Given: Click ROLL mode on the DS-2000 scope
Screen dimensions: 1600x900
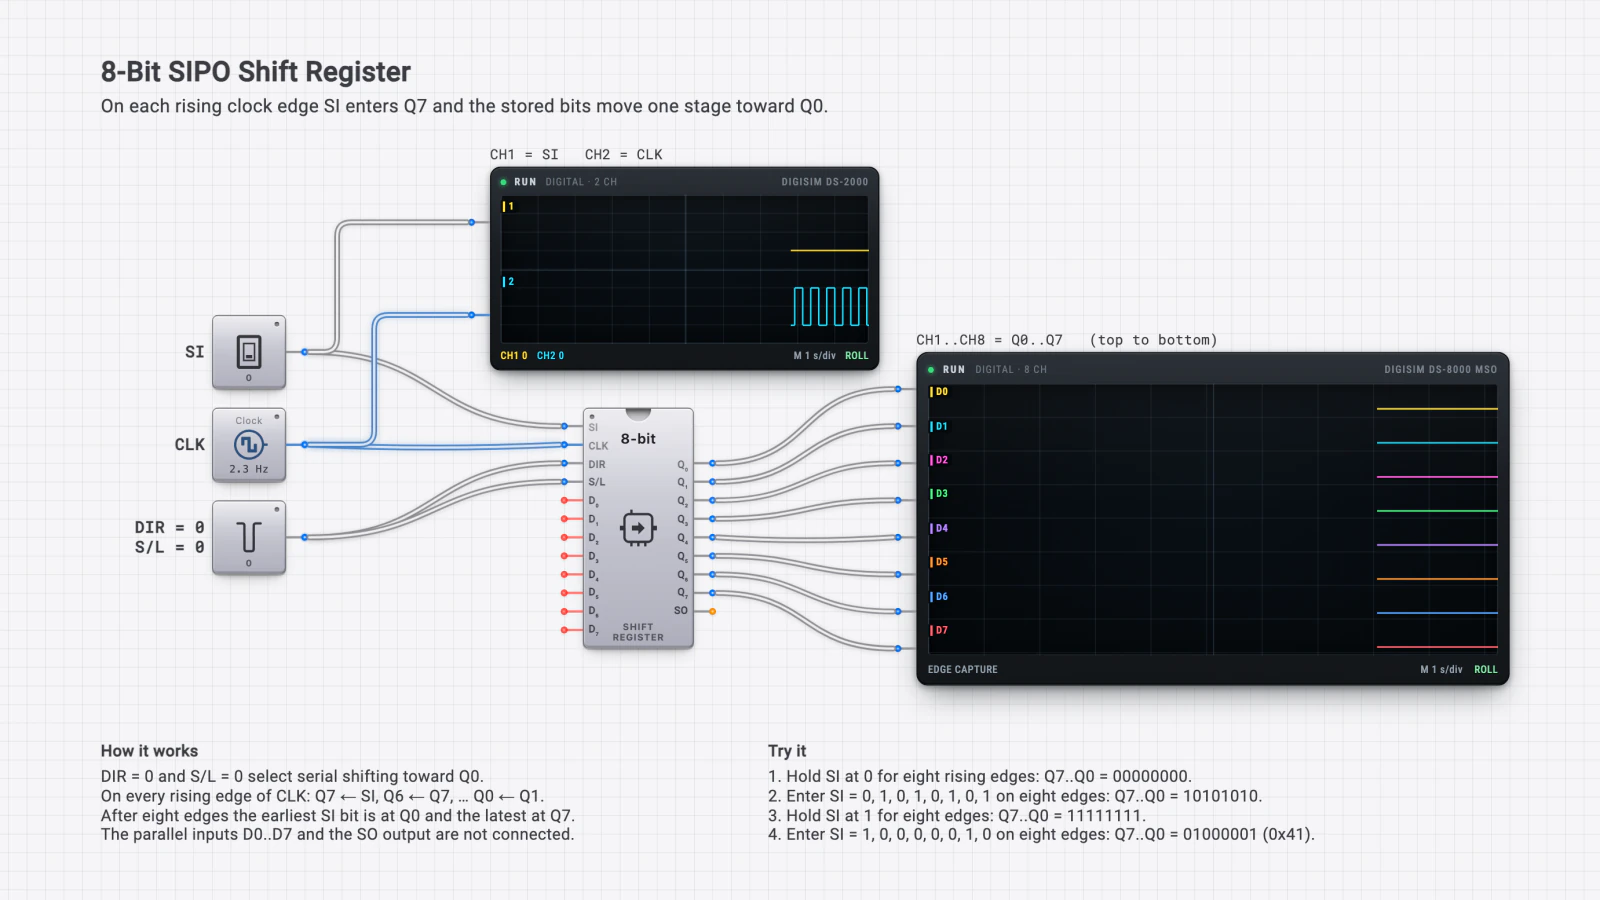Looking at the screenshot, I should [857, 356].
